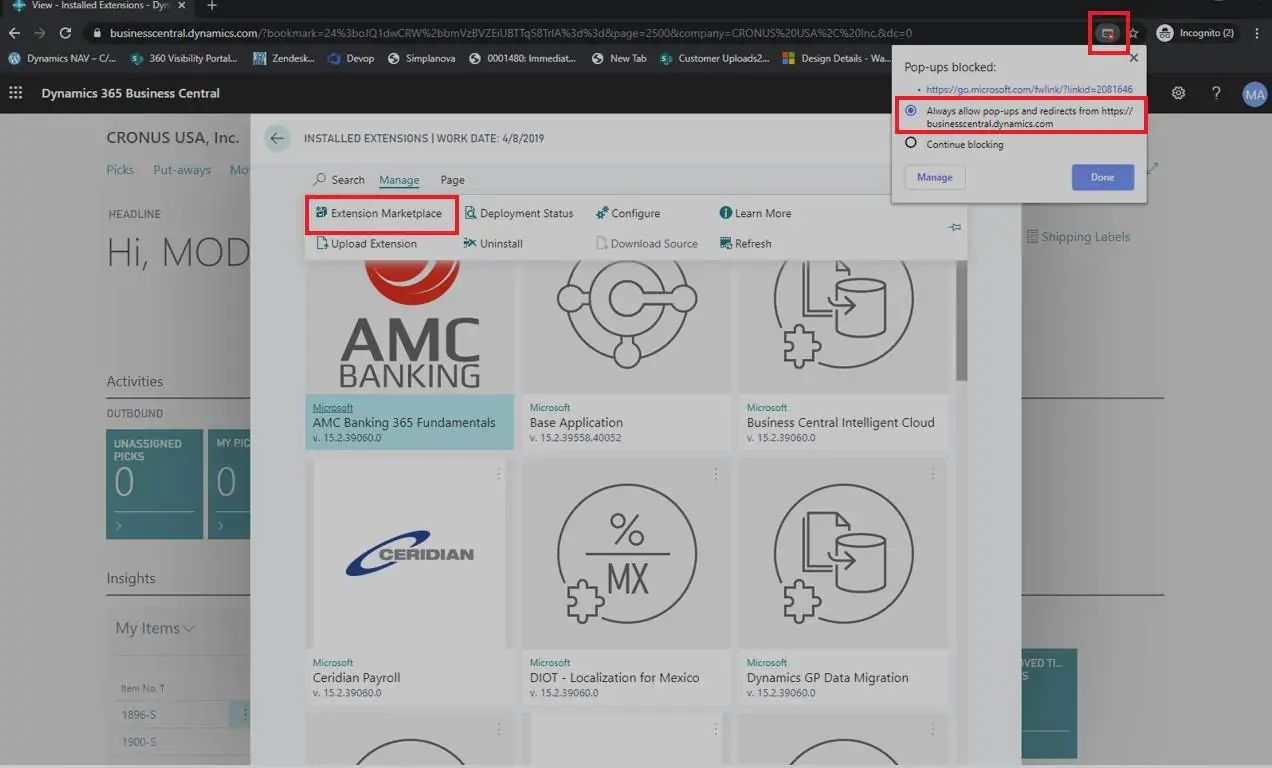The height and width of the screenshot is (768, 1272).
Task: Open the pop-up blocked icon in address bar
Action: 1107,33
